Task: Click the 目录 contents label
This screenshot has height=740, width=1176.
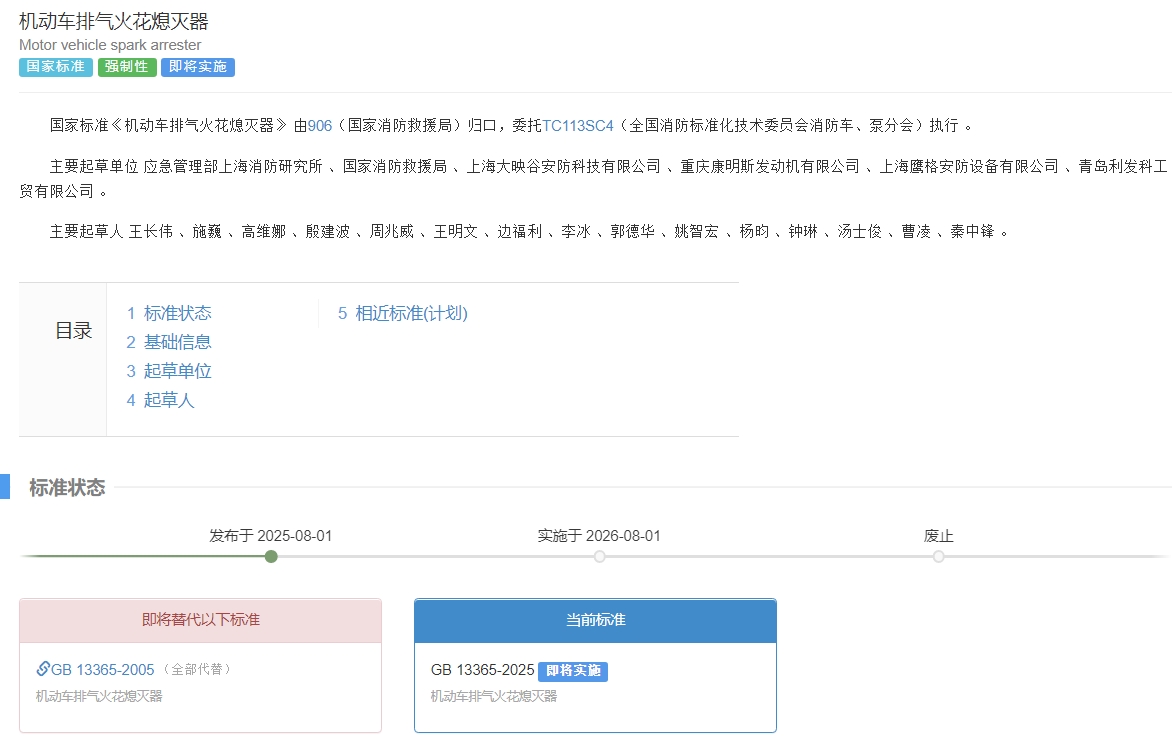Action: [x=74, y=331]
